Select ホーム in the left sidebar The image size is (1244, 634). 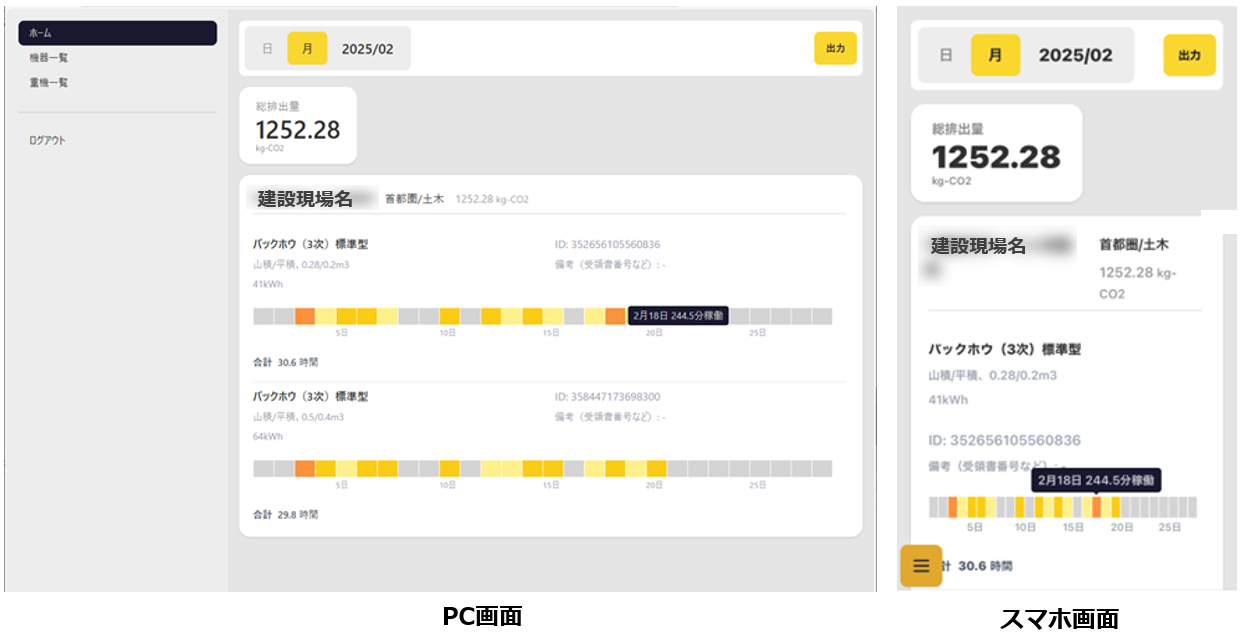click(x=117, y=33)
